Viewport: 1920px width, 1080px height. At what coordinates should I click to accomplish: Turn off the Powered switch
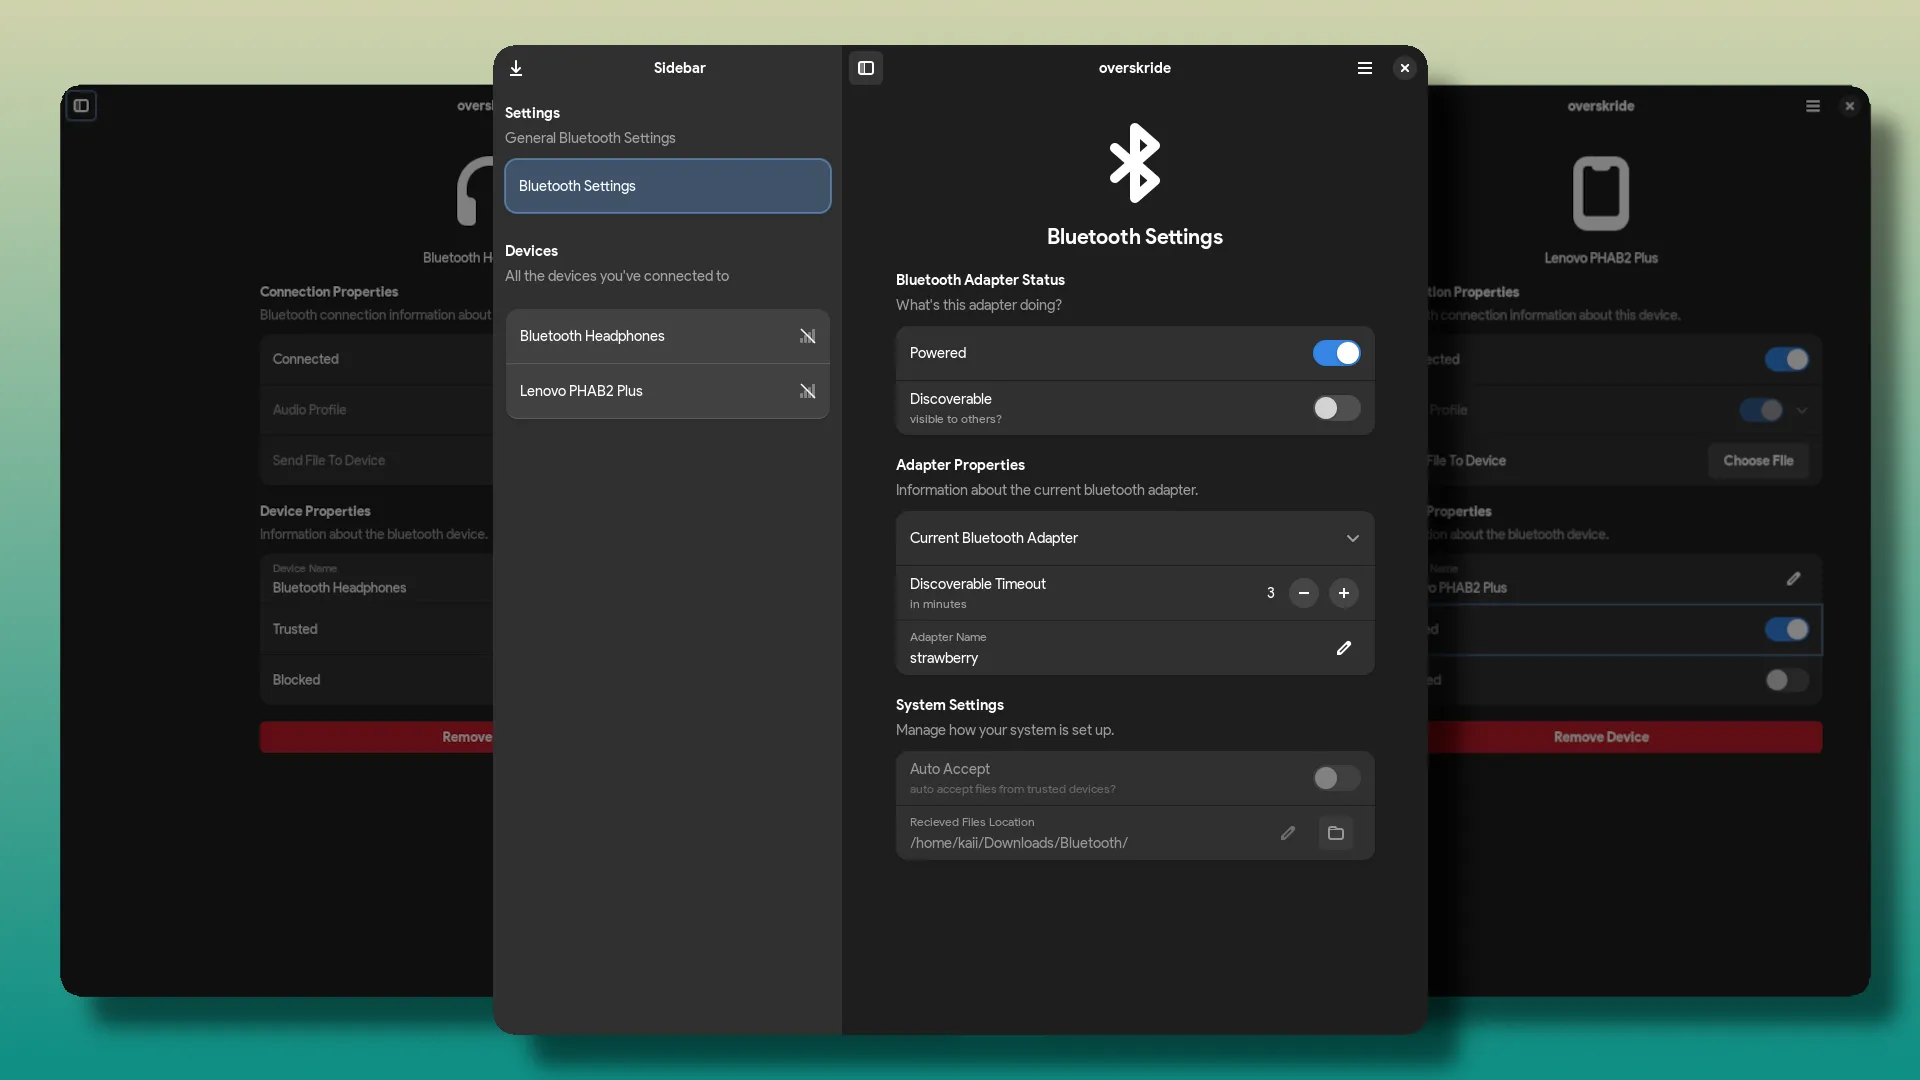pos(1336,353)
